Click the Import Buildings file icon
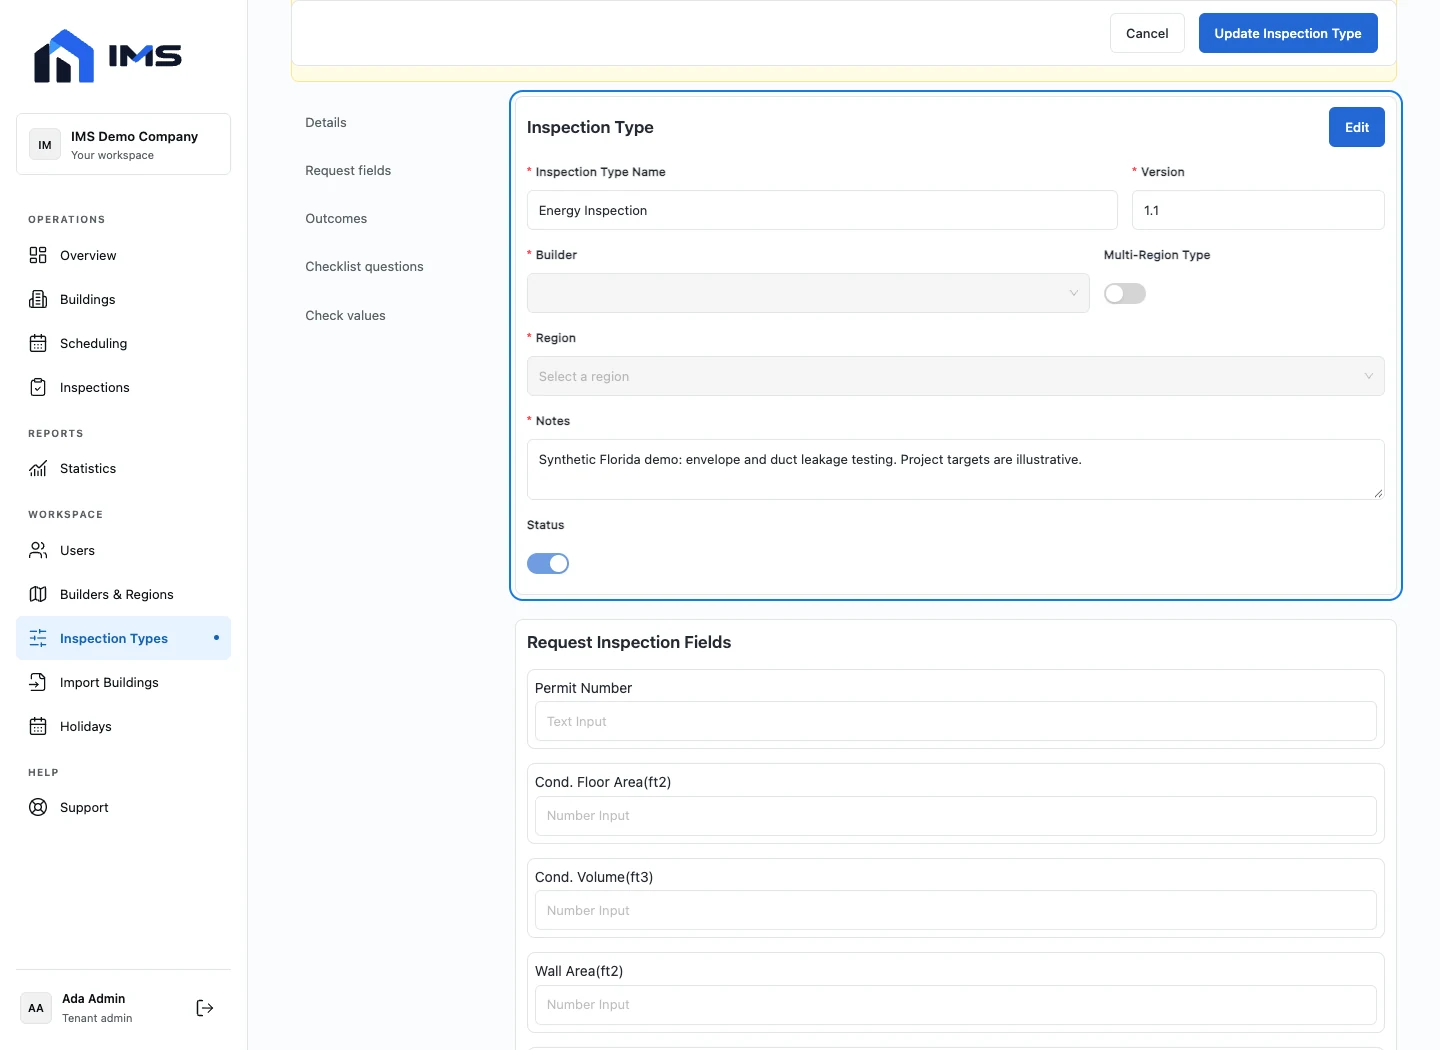Image resolution: width=1440 pixels, height=1050 pixels. tap(38, 682)
